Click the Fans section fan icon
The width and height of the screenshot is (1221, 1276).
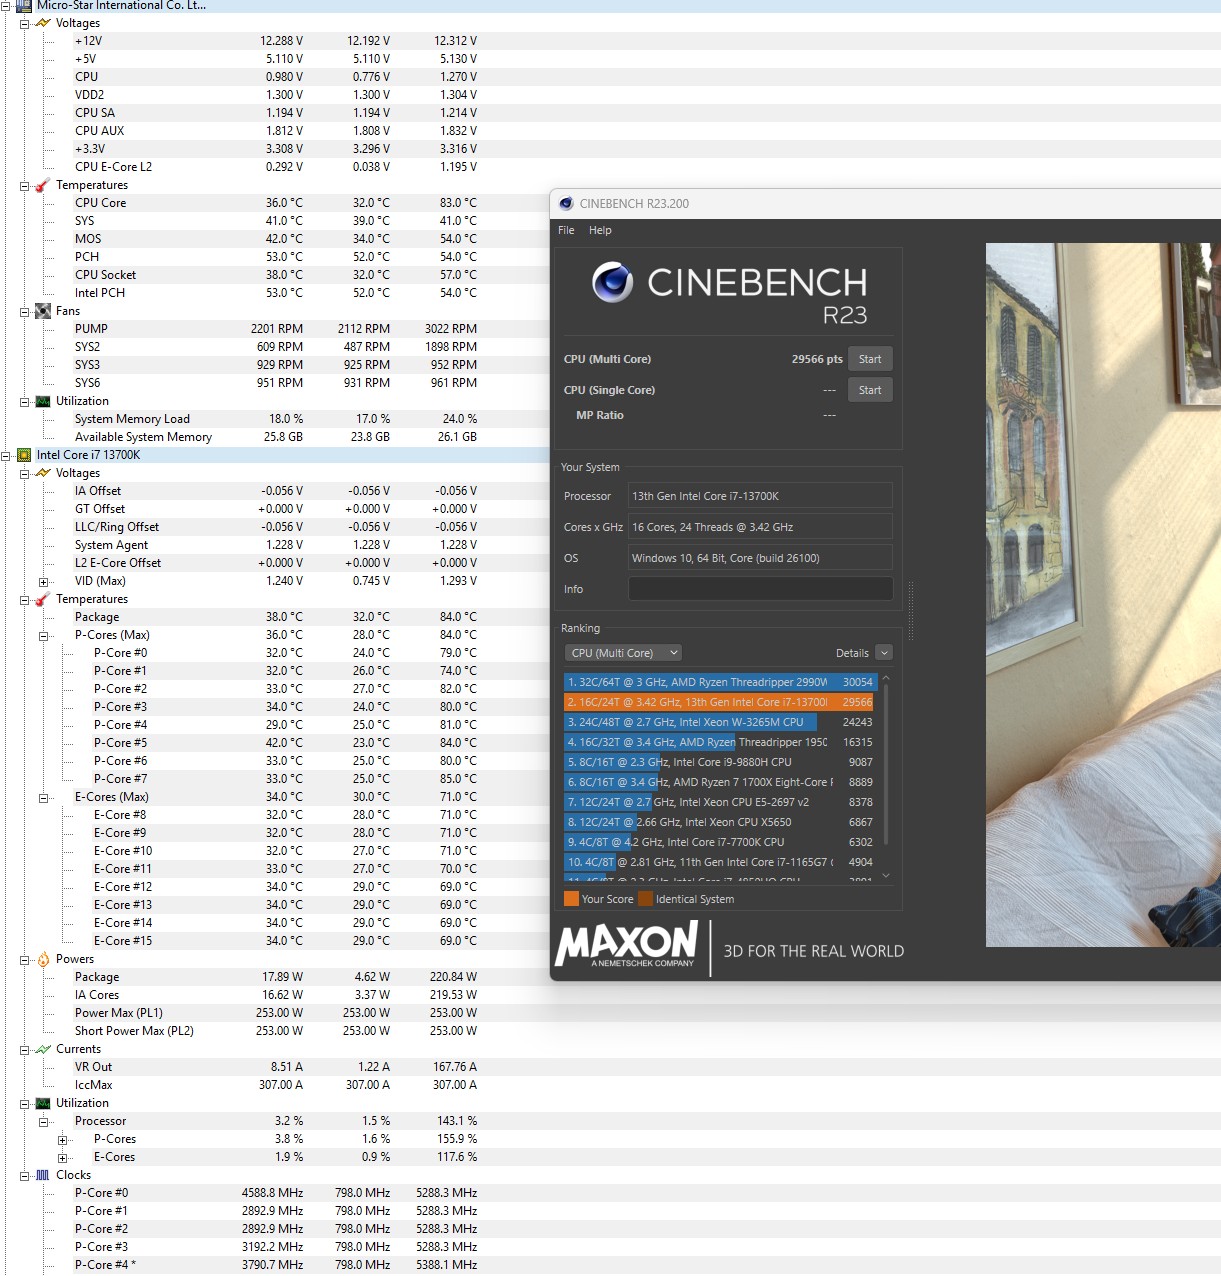(x=43, y=311)
